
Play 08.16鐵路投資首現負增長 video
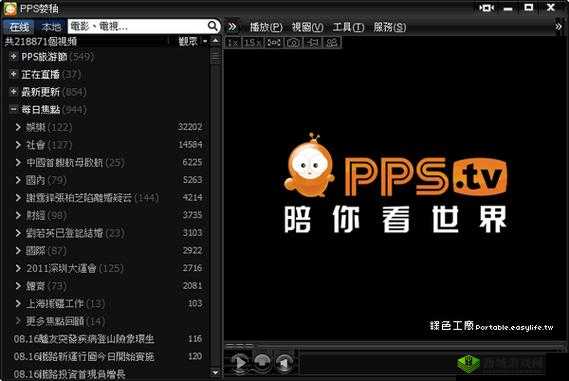(x=69, y=373)
